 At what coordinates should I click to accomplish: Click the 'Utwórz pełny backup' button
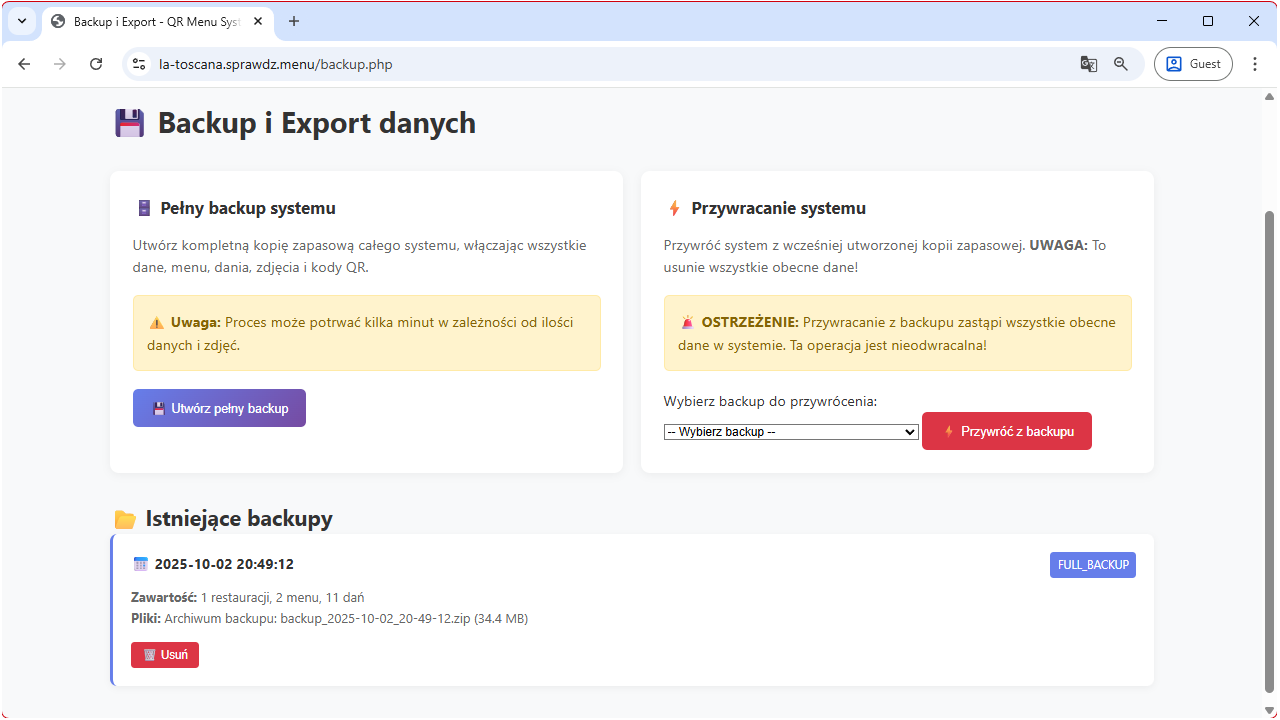219,407
